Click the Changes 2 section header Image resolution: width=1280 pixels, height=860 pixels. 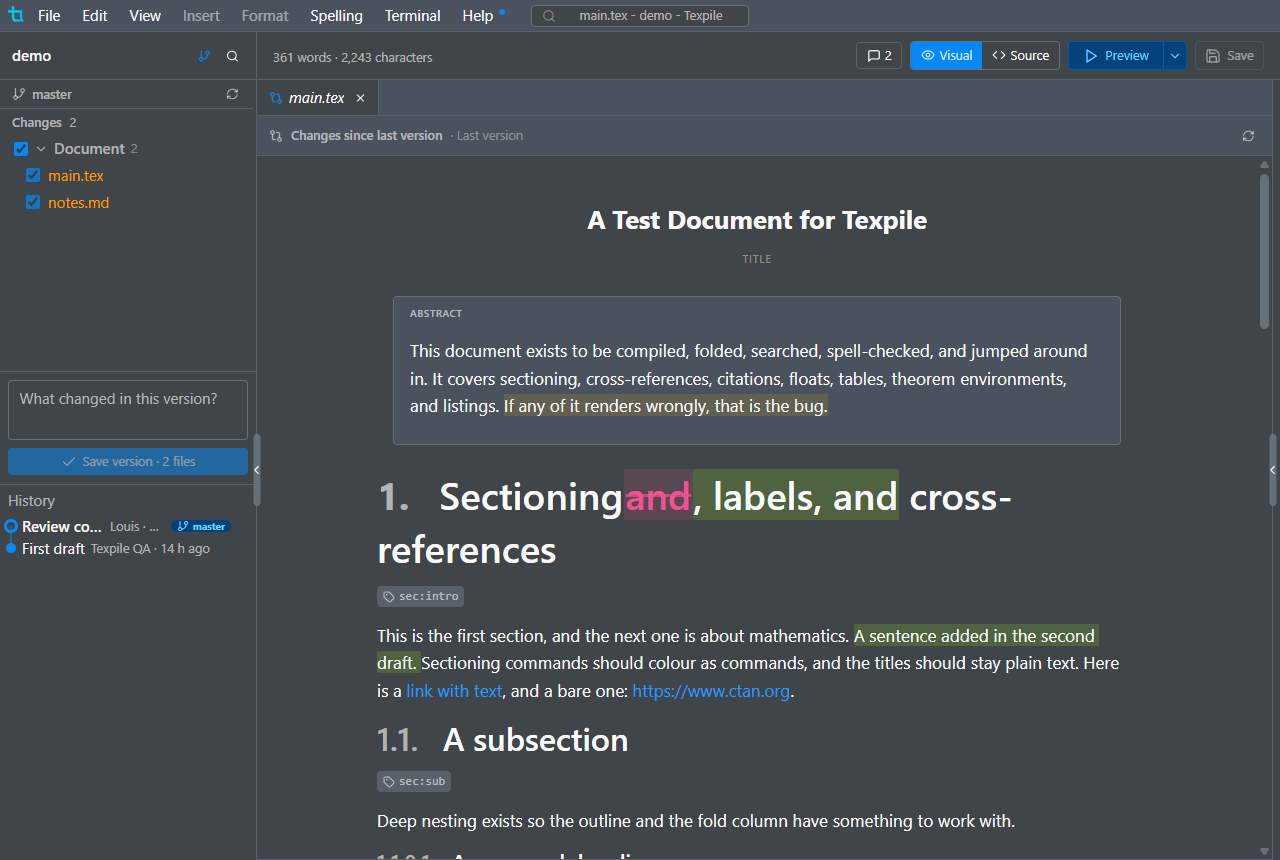click(x=44, y=123)
